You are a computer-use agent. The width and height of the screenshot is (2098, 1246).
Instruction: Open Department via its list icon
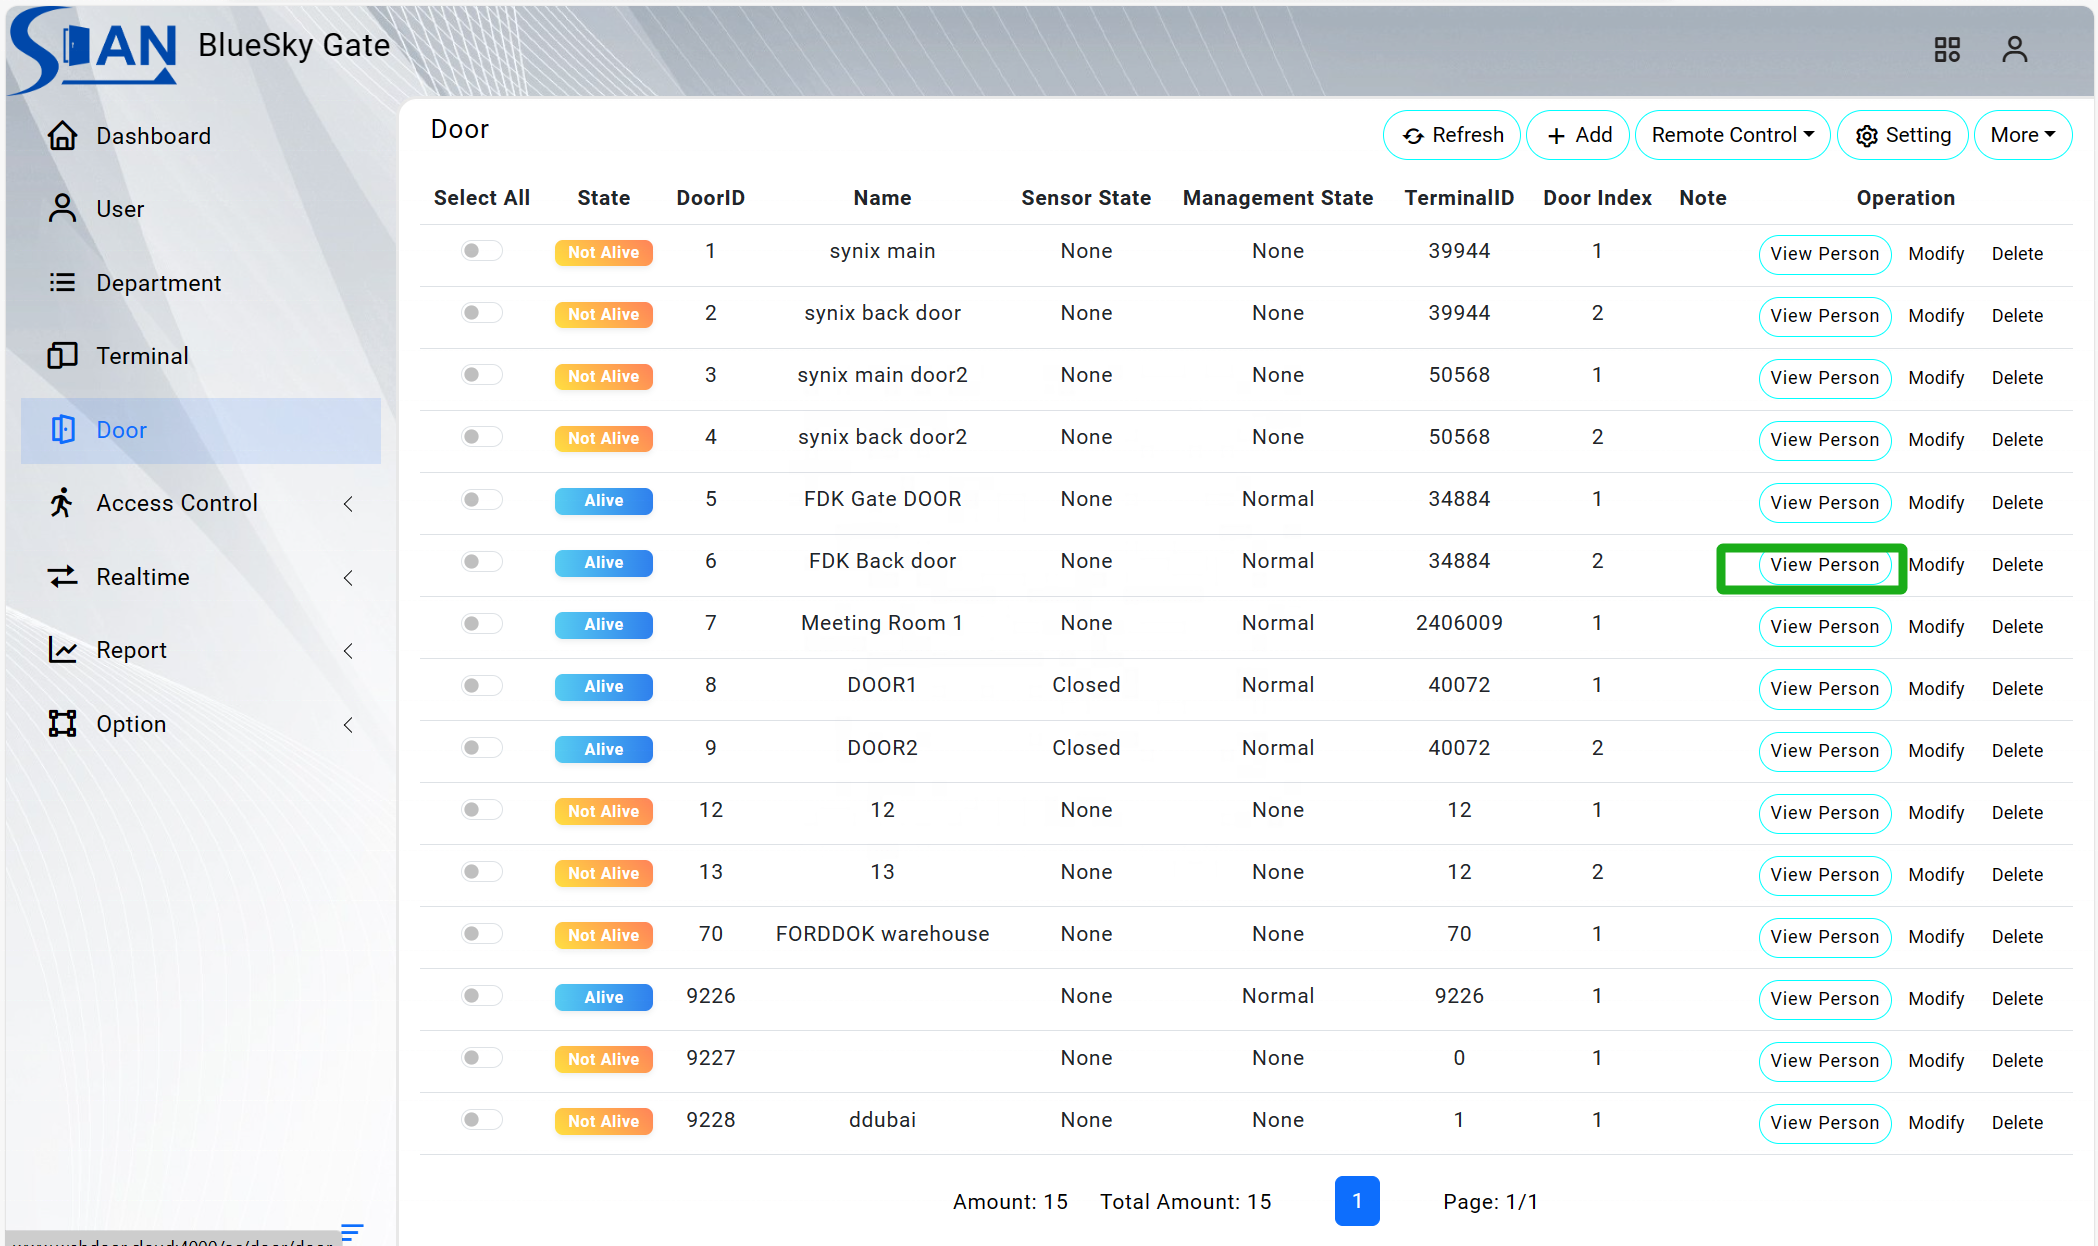[62, 282]
